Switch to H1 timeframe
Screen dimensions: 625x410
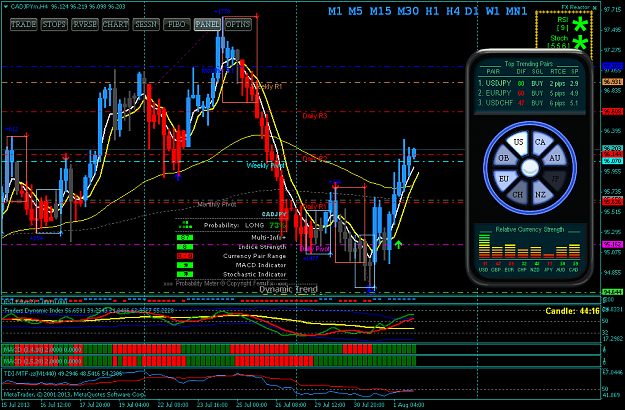tap(432, 11)
